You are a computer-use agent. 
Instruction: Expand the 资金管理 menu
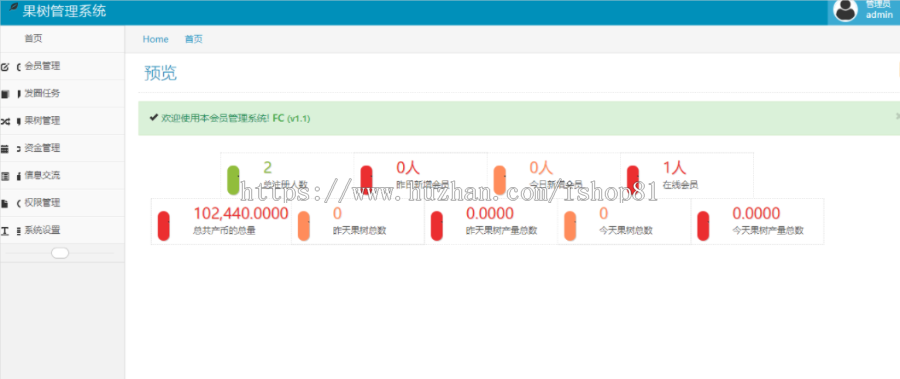[x=62, y=148]
